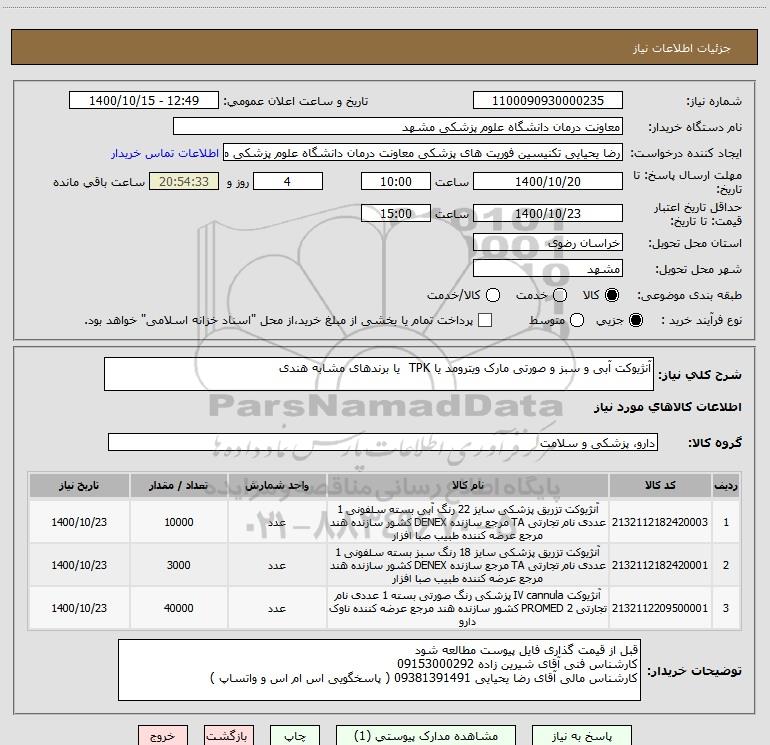770x745 pixels.
Task: Click the چاپ print button
Action: [x=295, y=736]
